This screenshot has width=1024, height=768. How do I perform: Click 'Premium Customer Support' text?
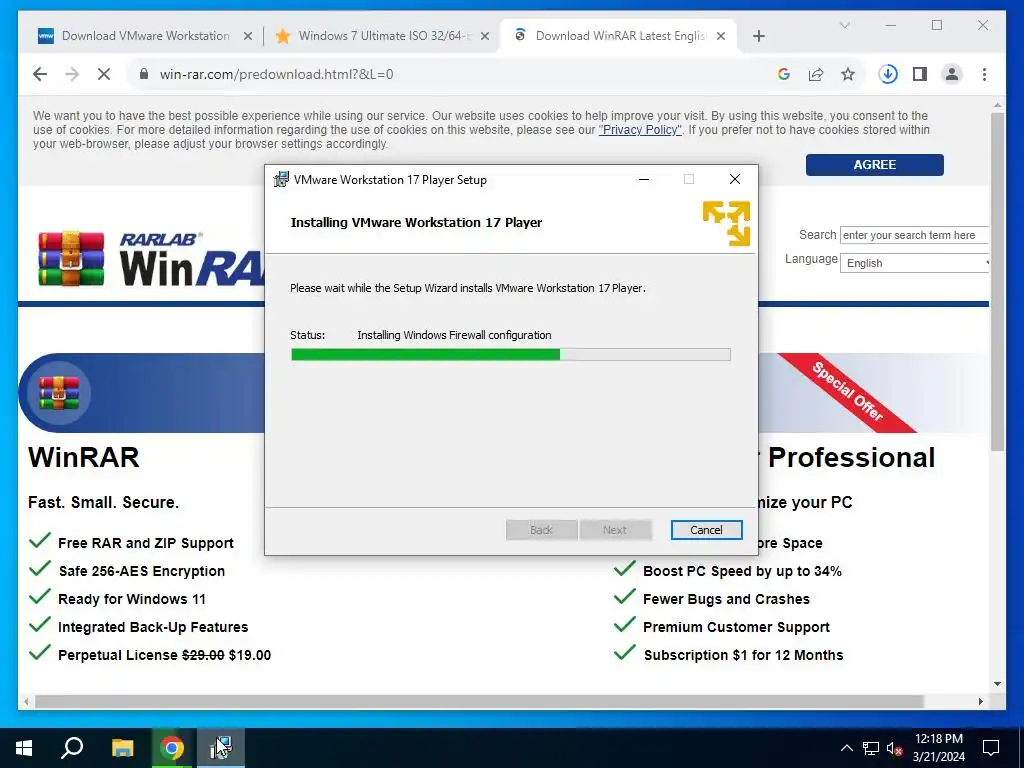point(736,628)
